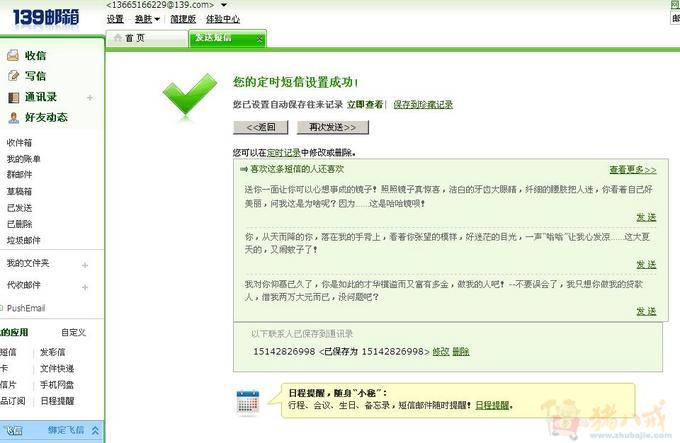680x443 pixels.
Task: Open the 定时记录 link
Action: [283, 153]
